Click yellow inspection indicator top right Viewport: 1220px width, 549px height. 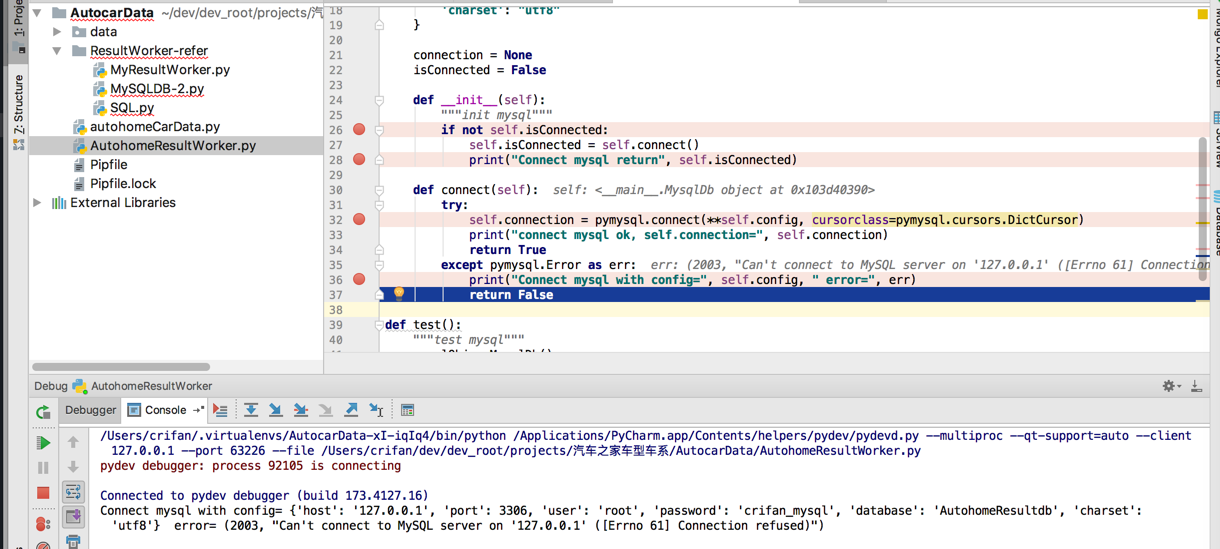(x=1203, y=14)
